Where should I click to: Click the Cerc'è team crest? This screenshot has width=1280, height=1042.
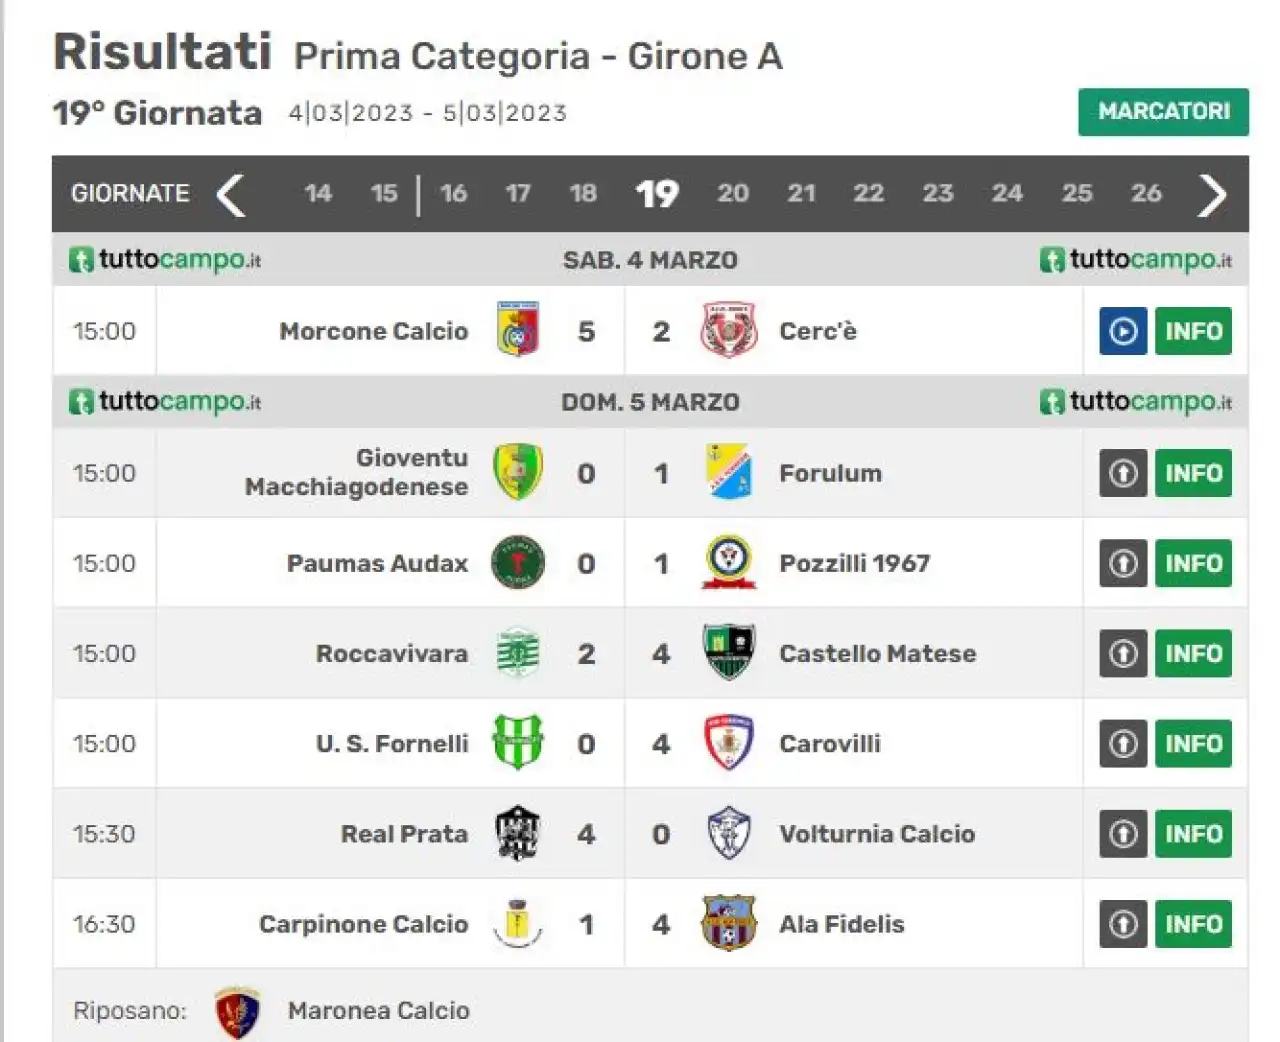click(729, 330)
